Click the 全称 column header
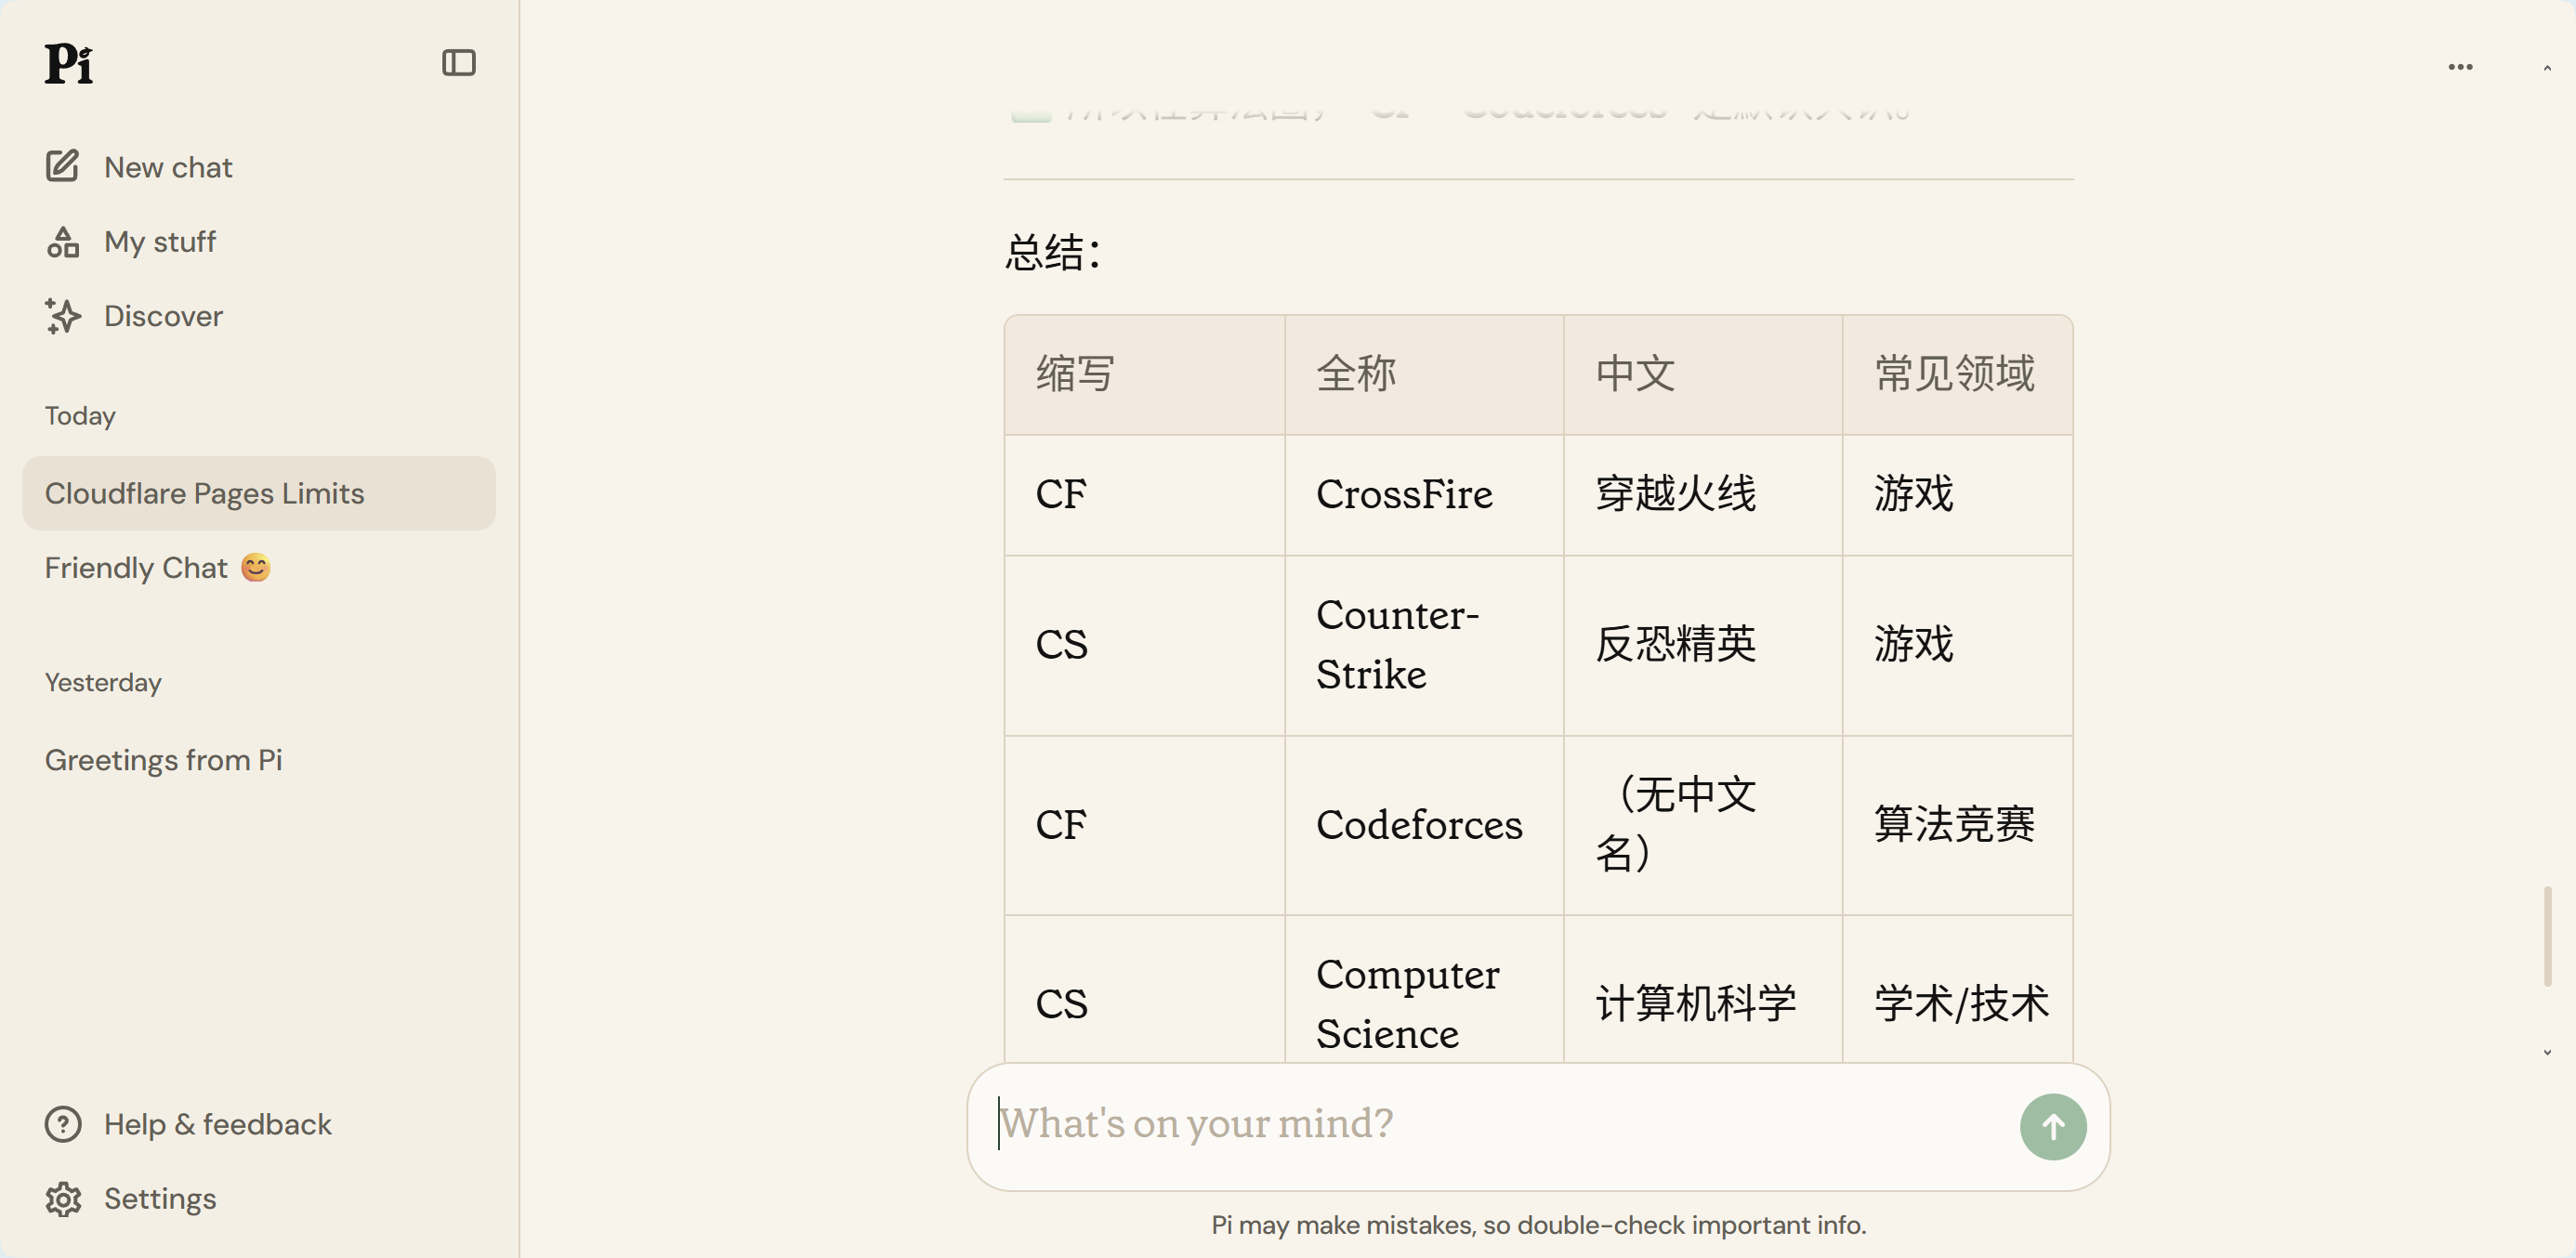 (1424, 375)
